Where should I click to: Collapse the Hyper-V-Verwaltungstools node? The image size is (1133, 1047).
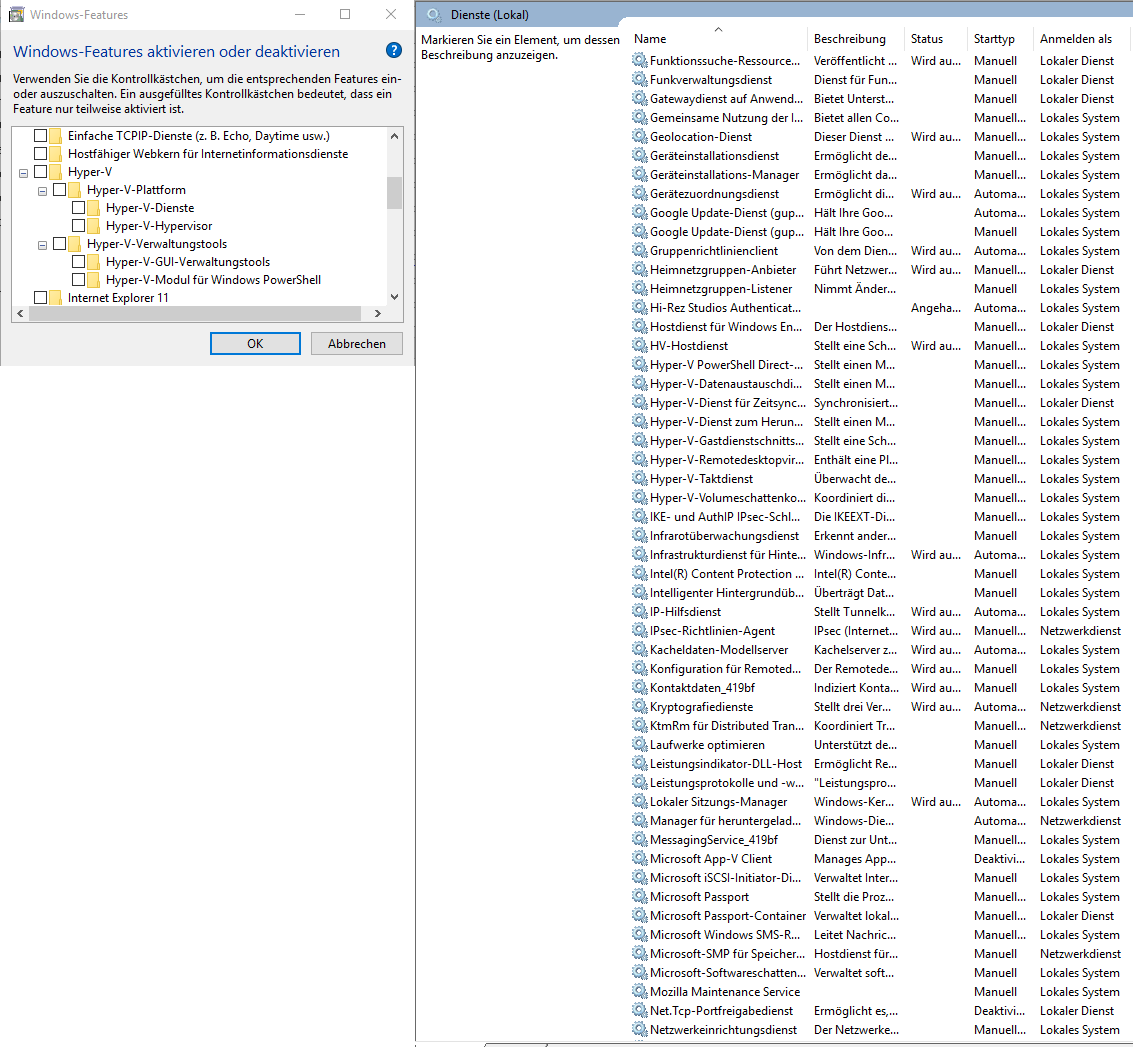point(42,245)
